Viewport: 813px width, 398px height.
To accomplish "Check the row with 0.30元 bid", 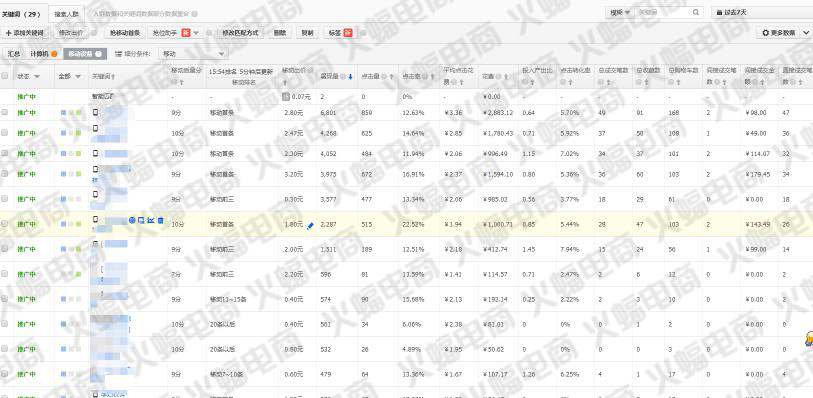I will (x=5, y=198).
